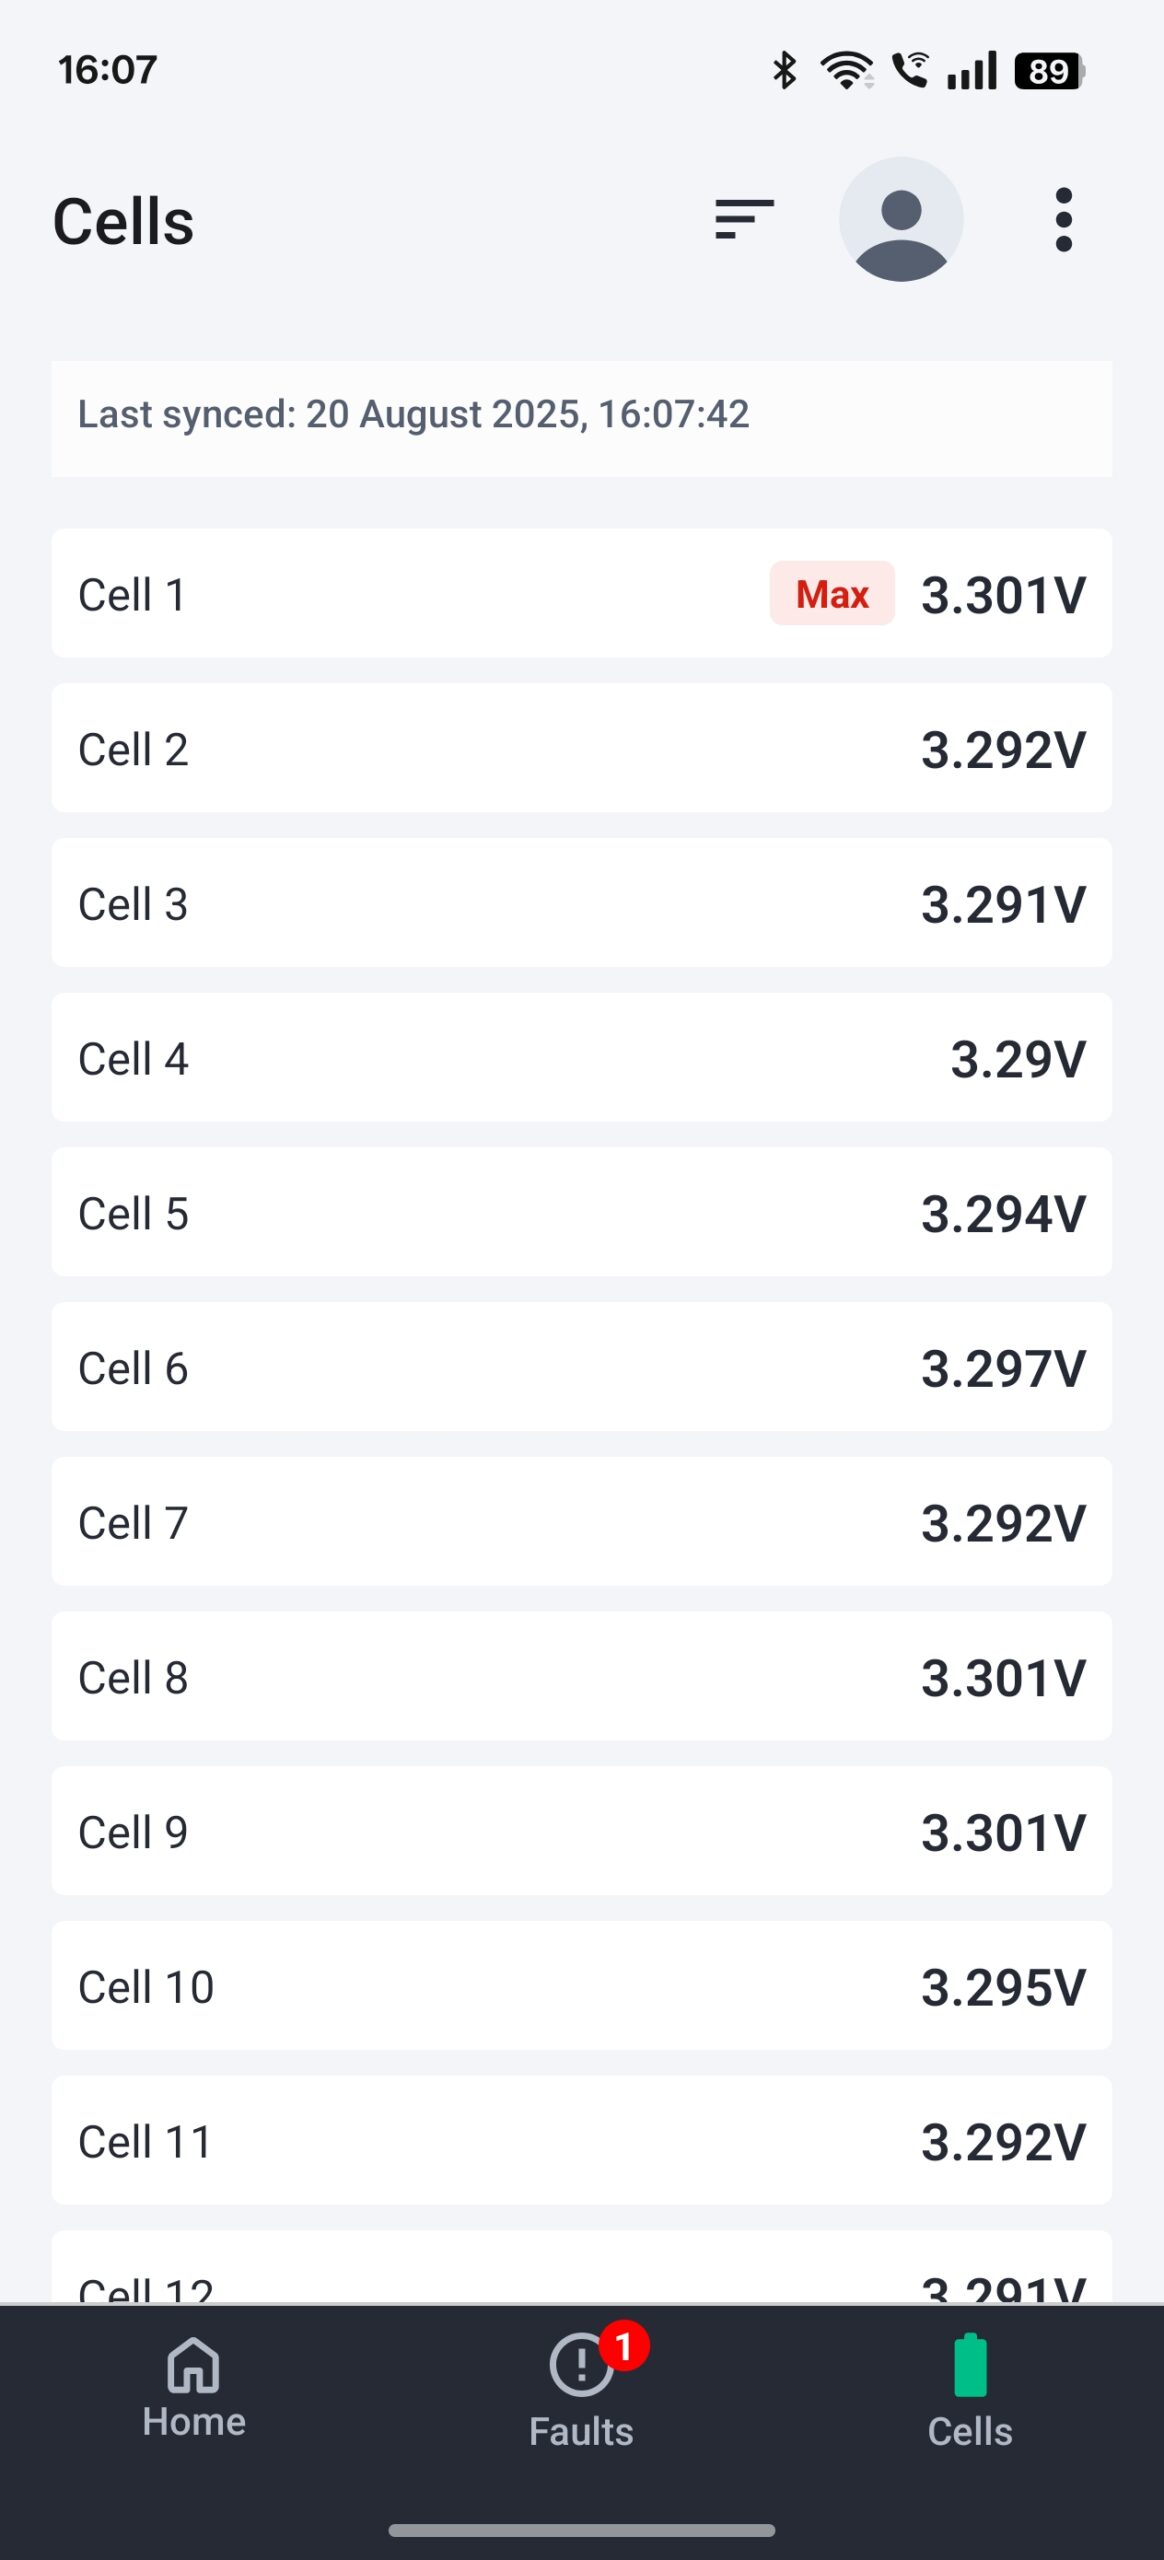
Task: Tap the bottom home gesture bar
Action: [x=582, y=2530]
